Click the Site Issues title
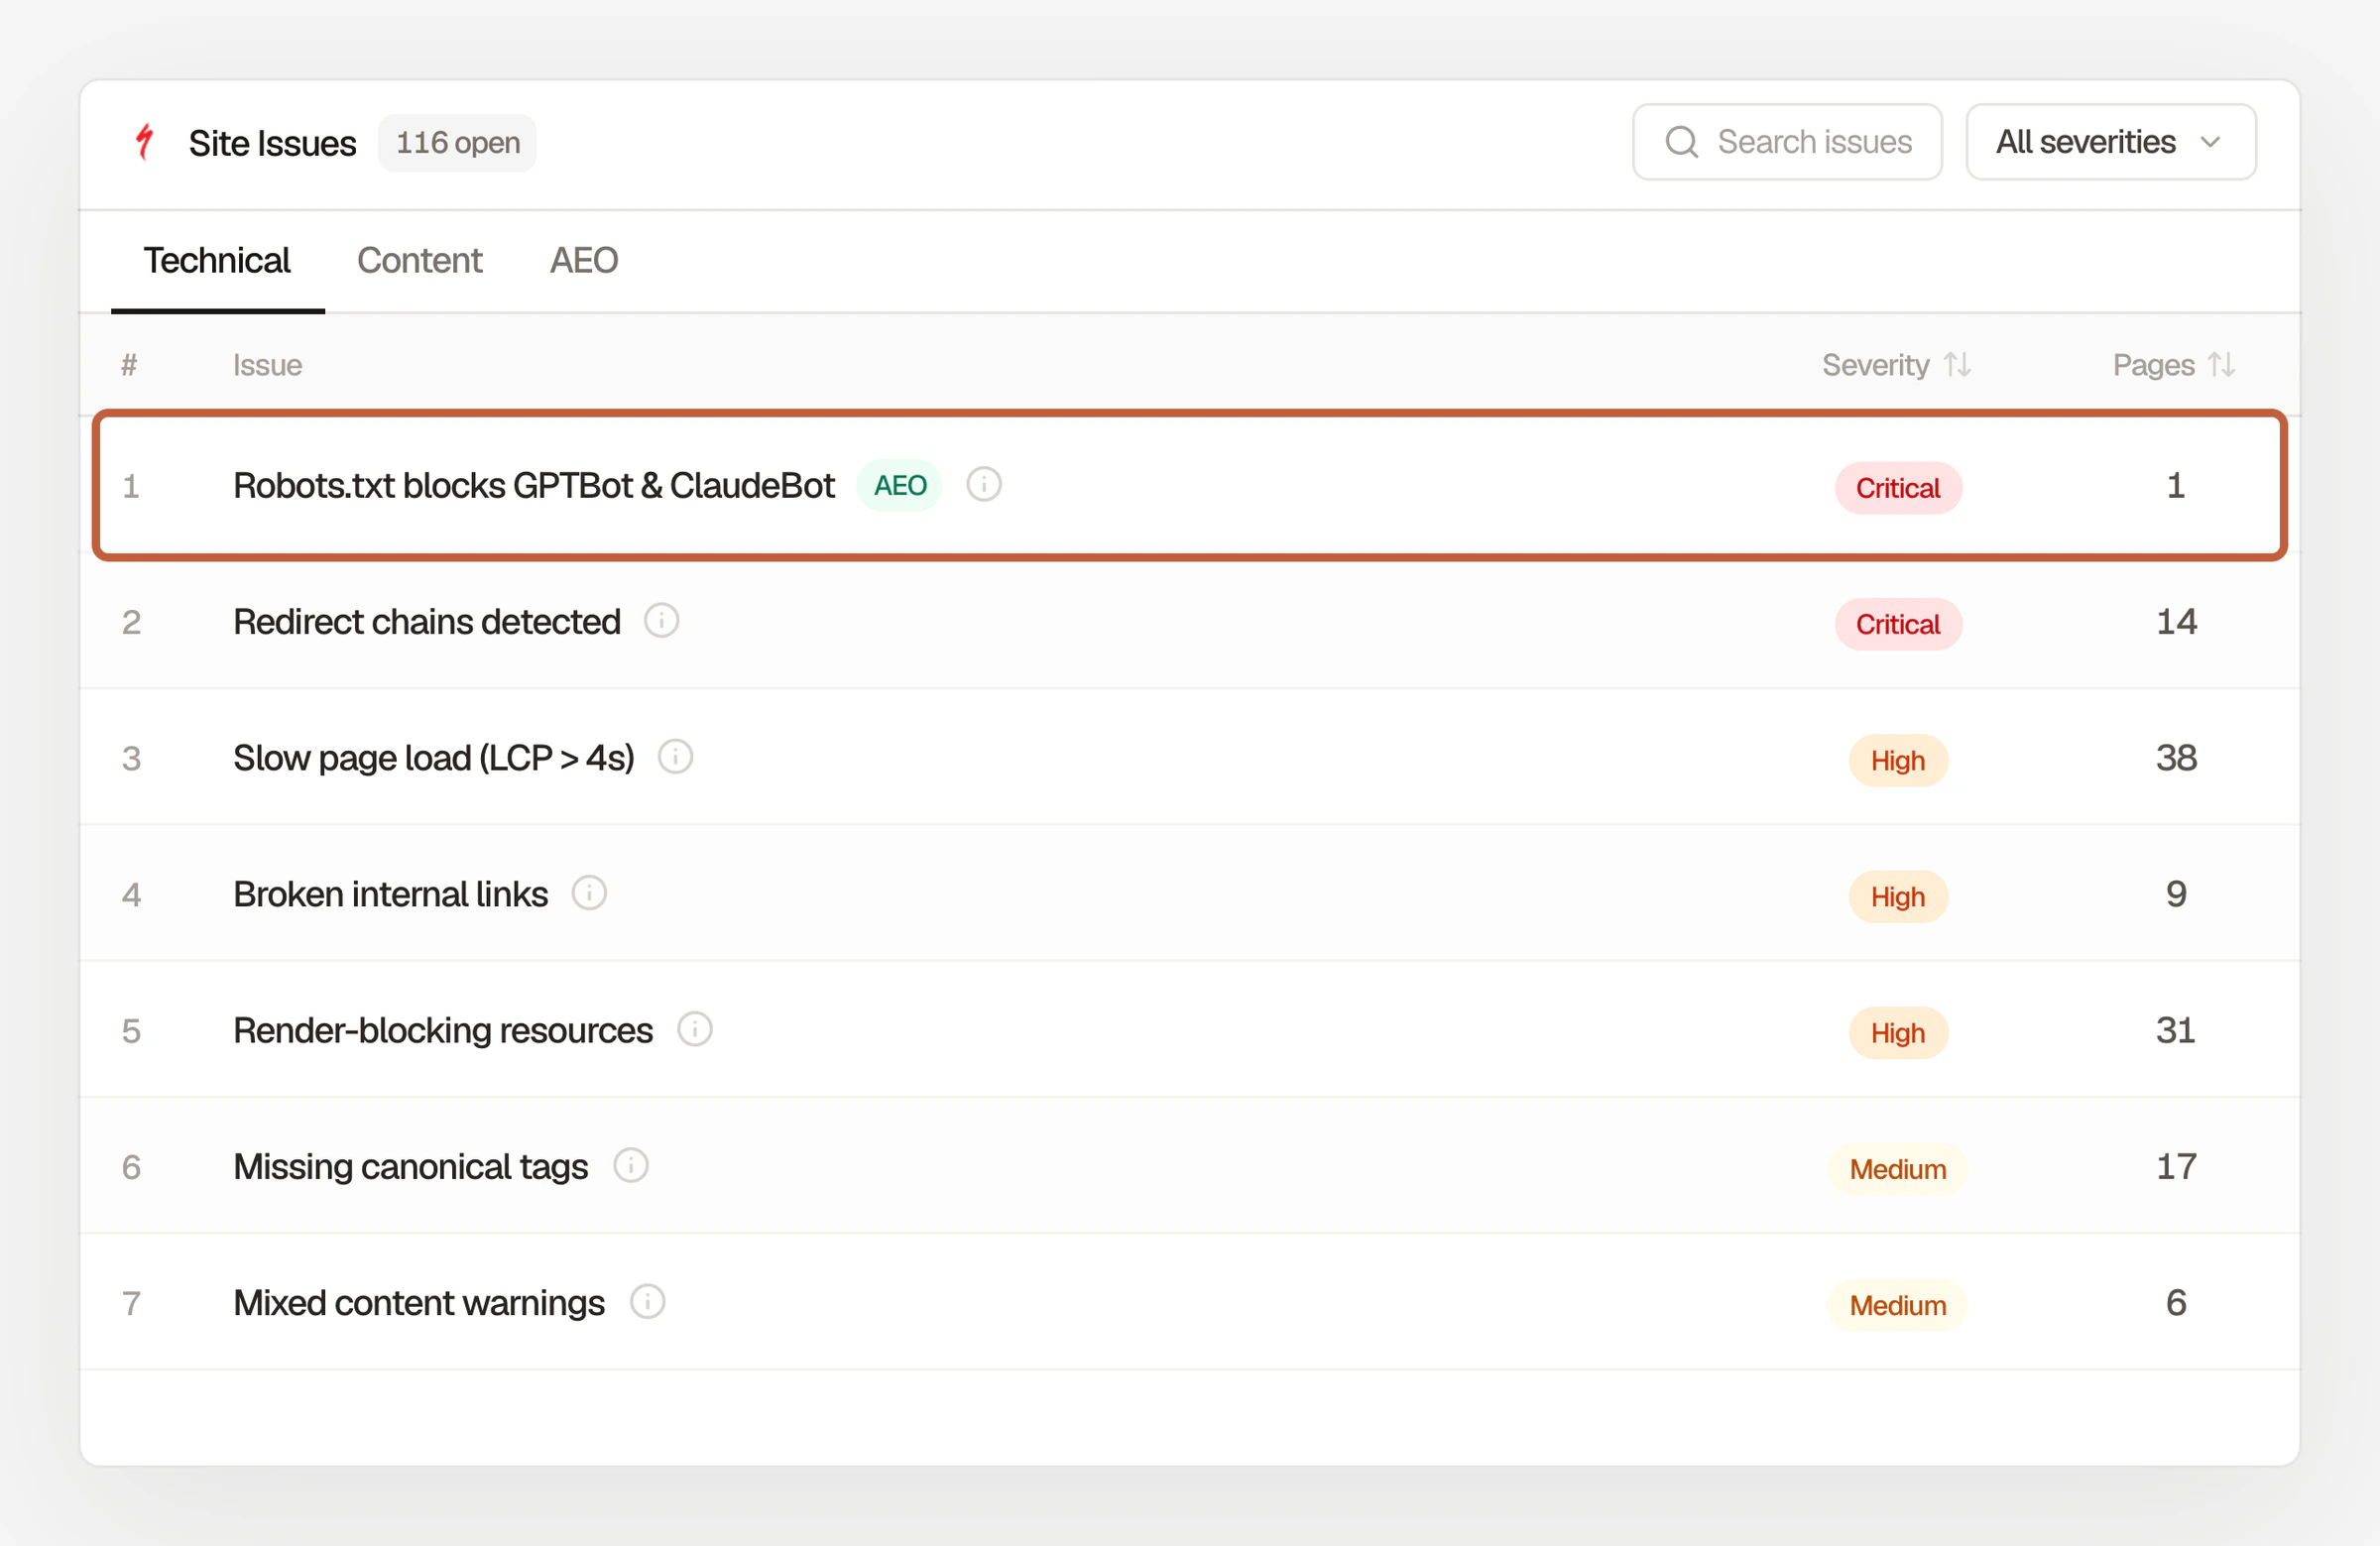2380x1546 pixels. [272, 143]
